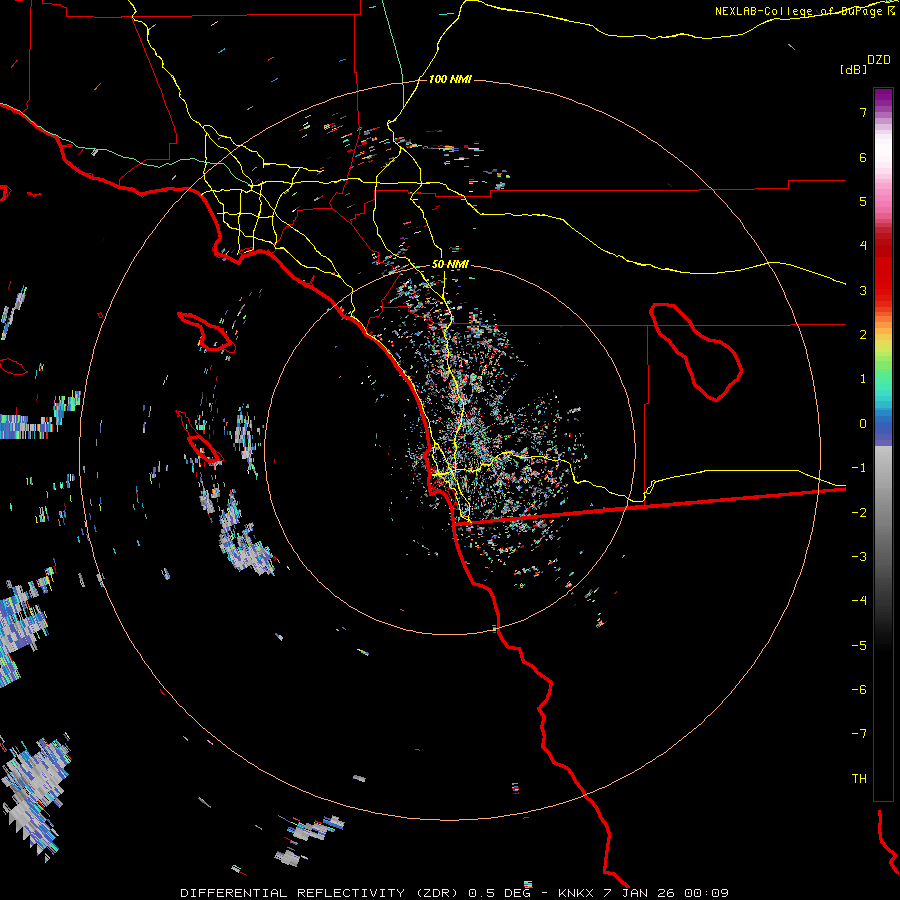Select the -3 value on the color scale
This screenshot has height=900, width=900.
tap(859, 557)
